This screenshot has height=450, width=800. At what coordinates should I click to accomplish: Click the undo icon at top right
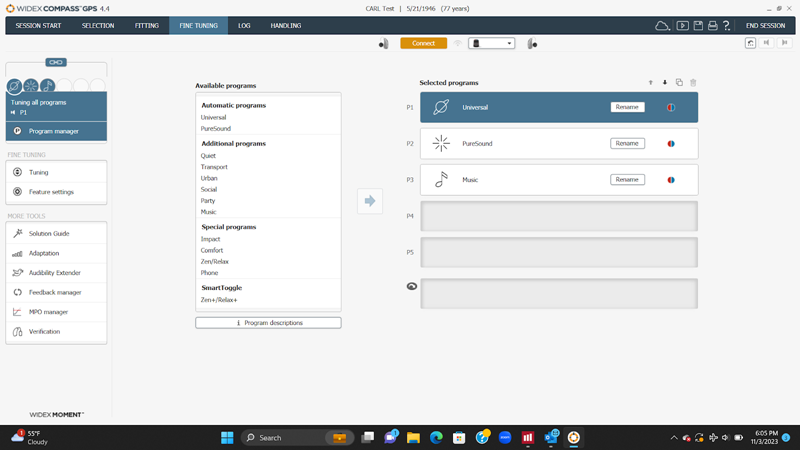click(750, 43)
